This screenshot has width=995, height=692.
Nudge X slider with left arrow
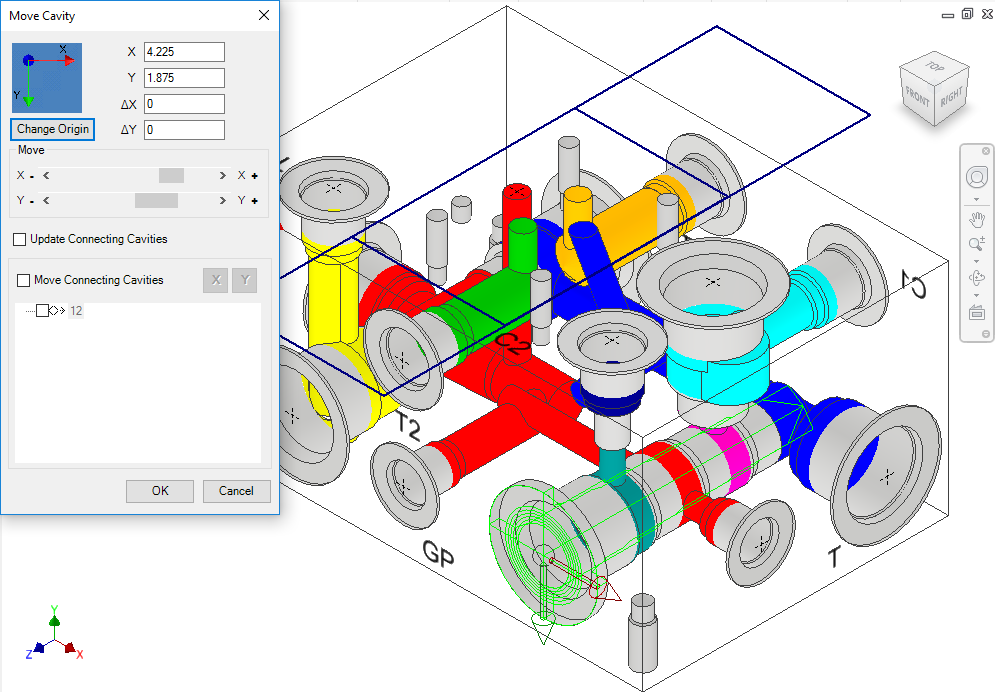(x=46, y=176)
